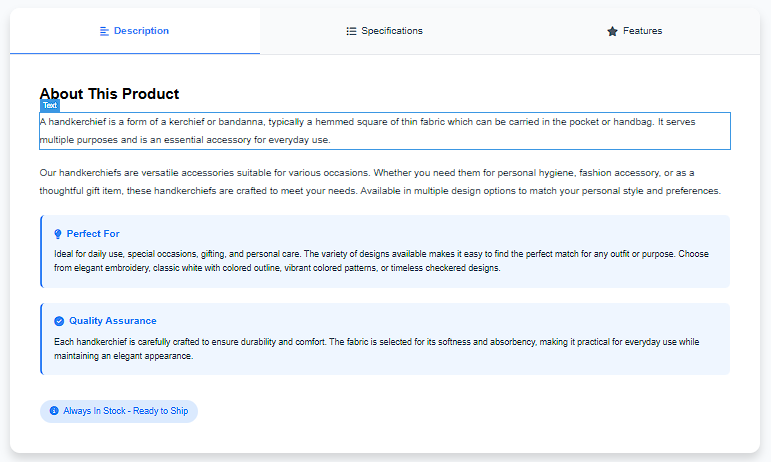Click the info icon in stock badge

pyautogui.click(x=54, y=411)
